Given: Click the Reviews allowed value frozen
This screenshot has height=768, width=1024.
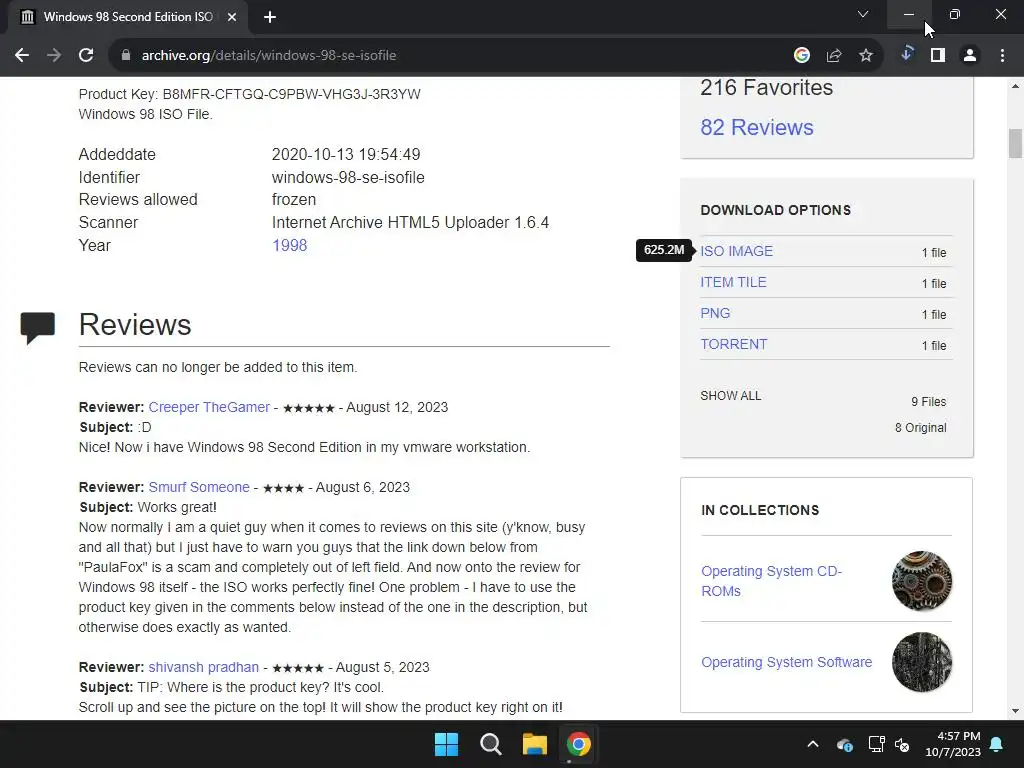Looking at the screenshot, I should tap(294, 200).
